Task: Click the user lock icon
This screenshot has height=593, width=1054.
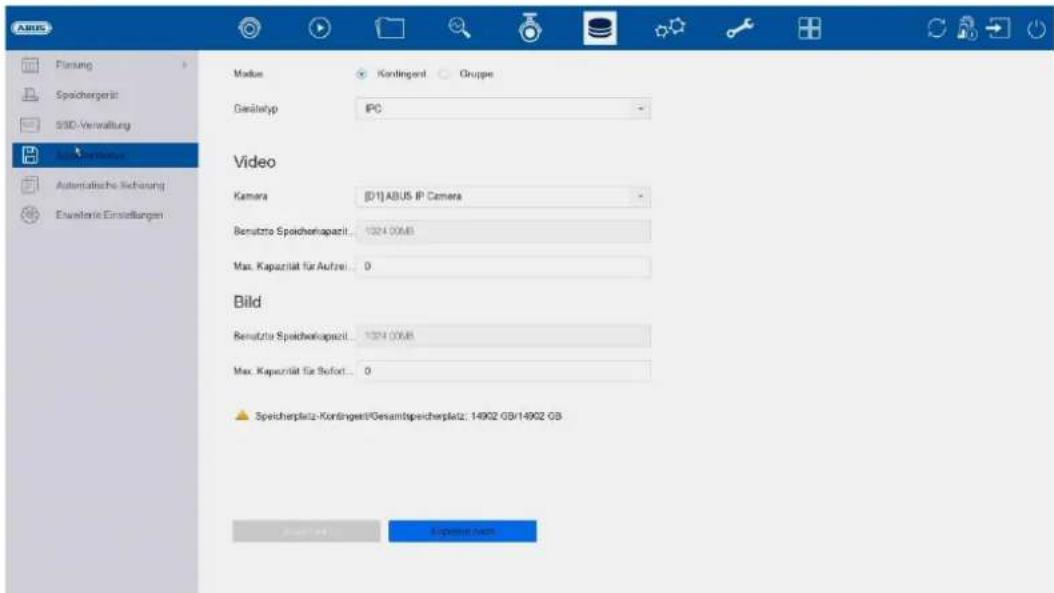Action: [x=967, y=28]
